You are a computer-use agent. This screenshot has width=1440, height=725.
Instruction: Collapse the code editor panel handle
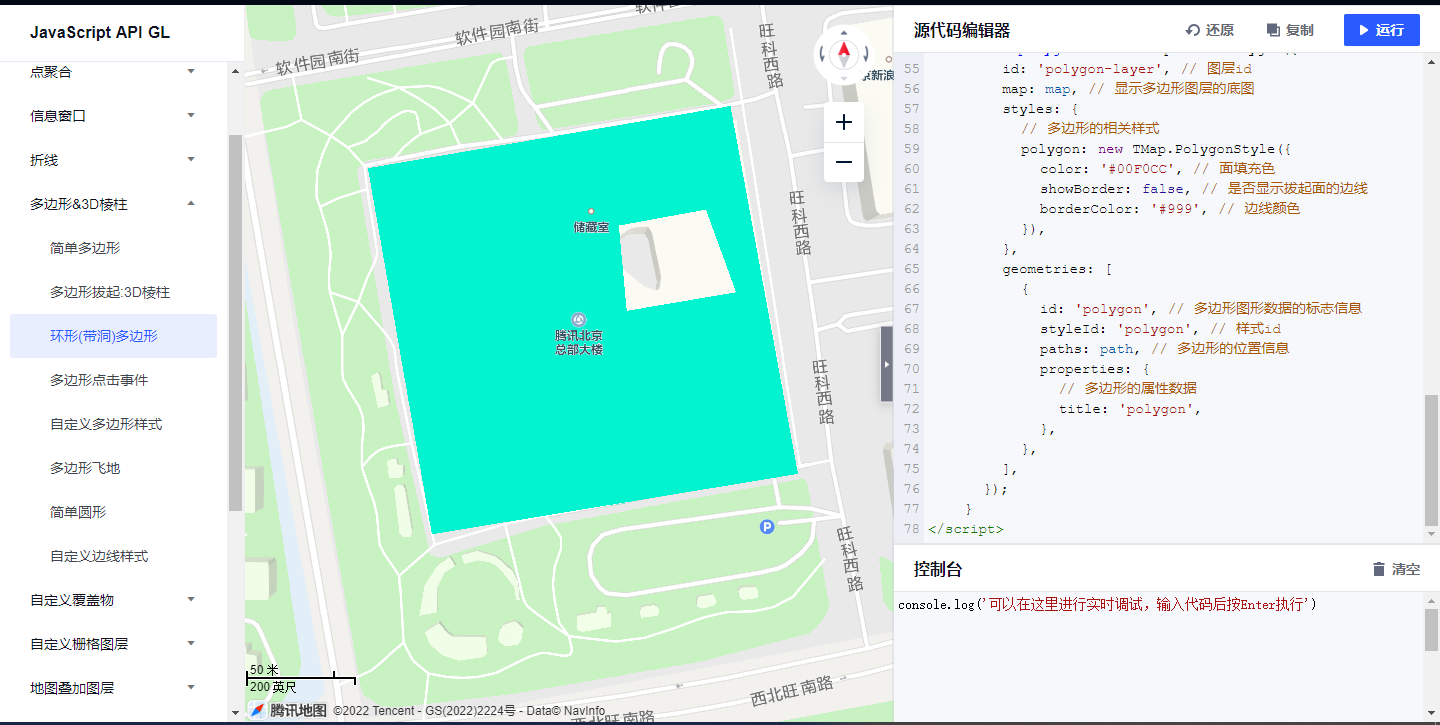click(x=886, y=364)
